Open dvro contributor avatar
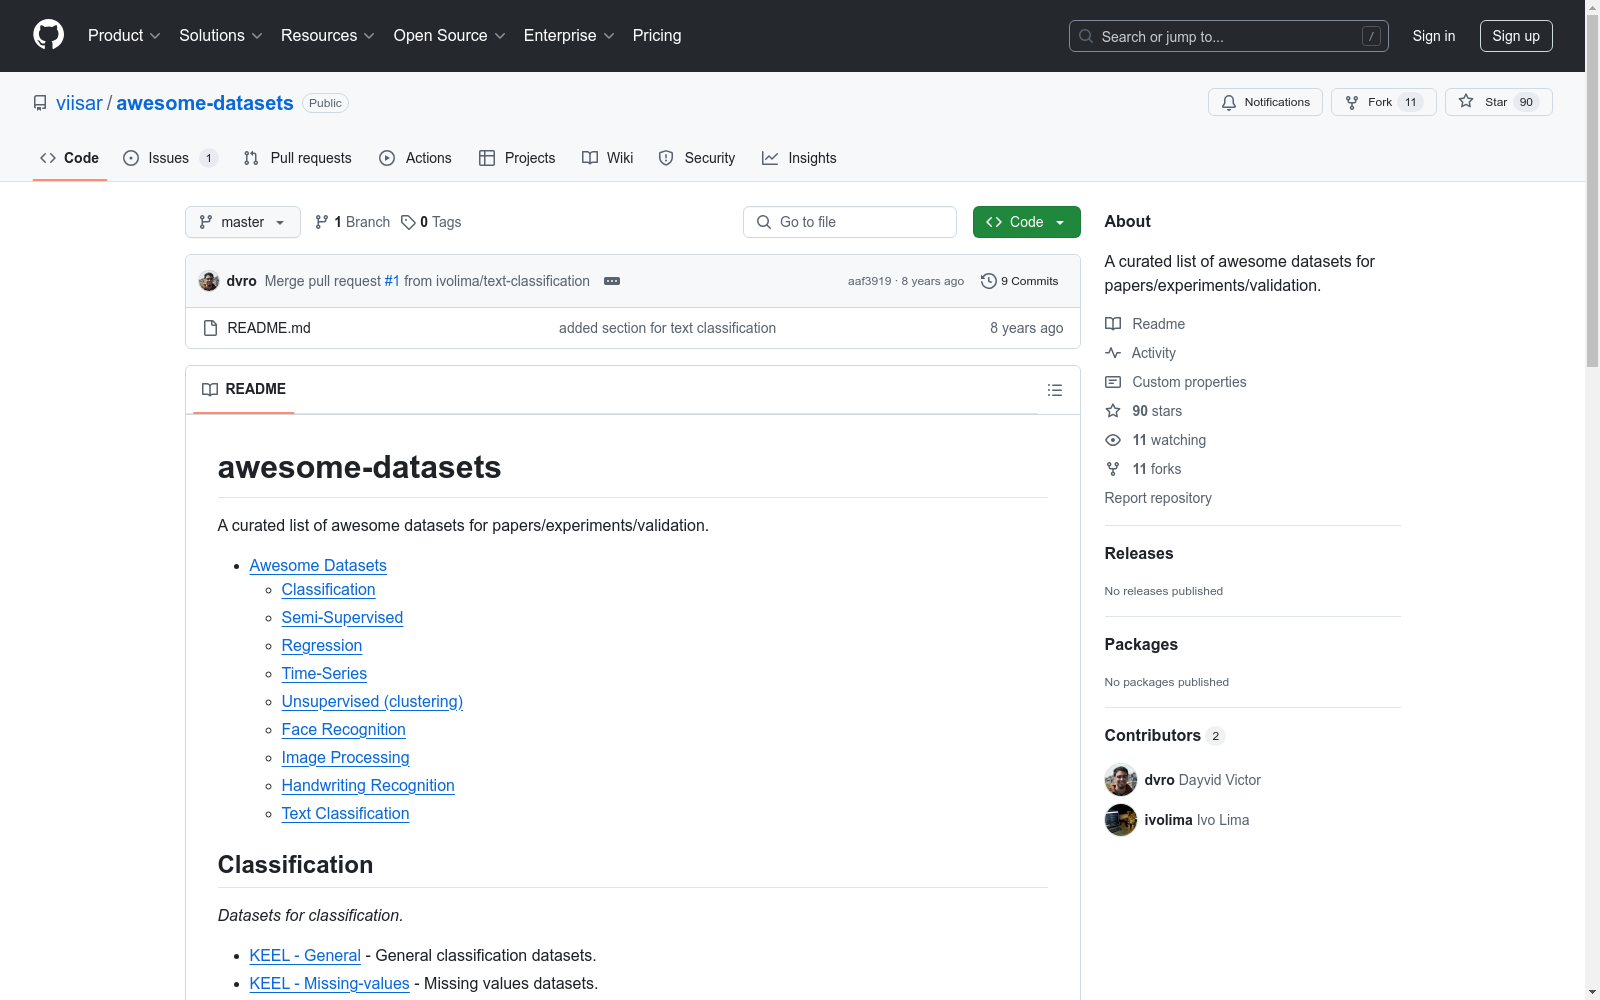 (1121, 780)
